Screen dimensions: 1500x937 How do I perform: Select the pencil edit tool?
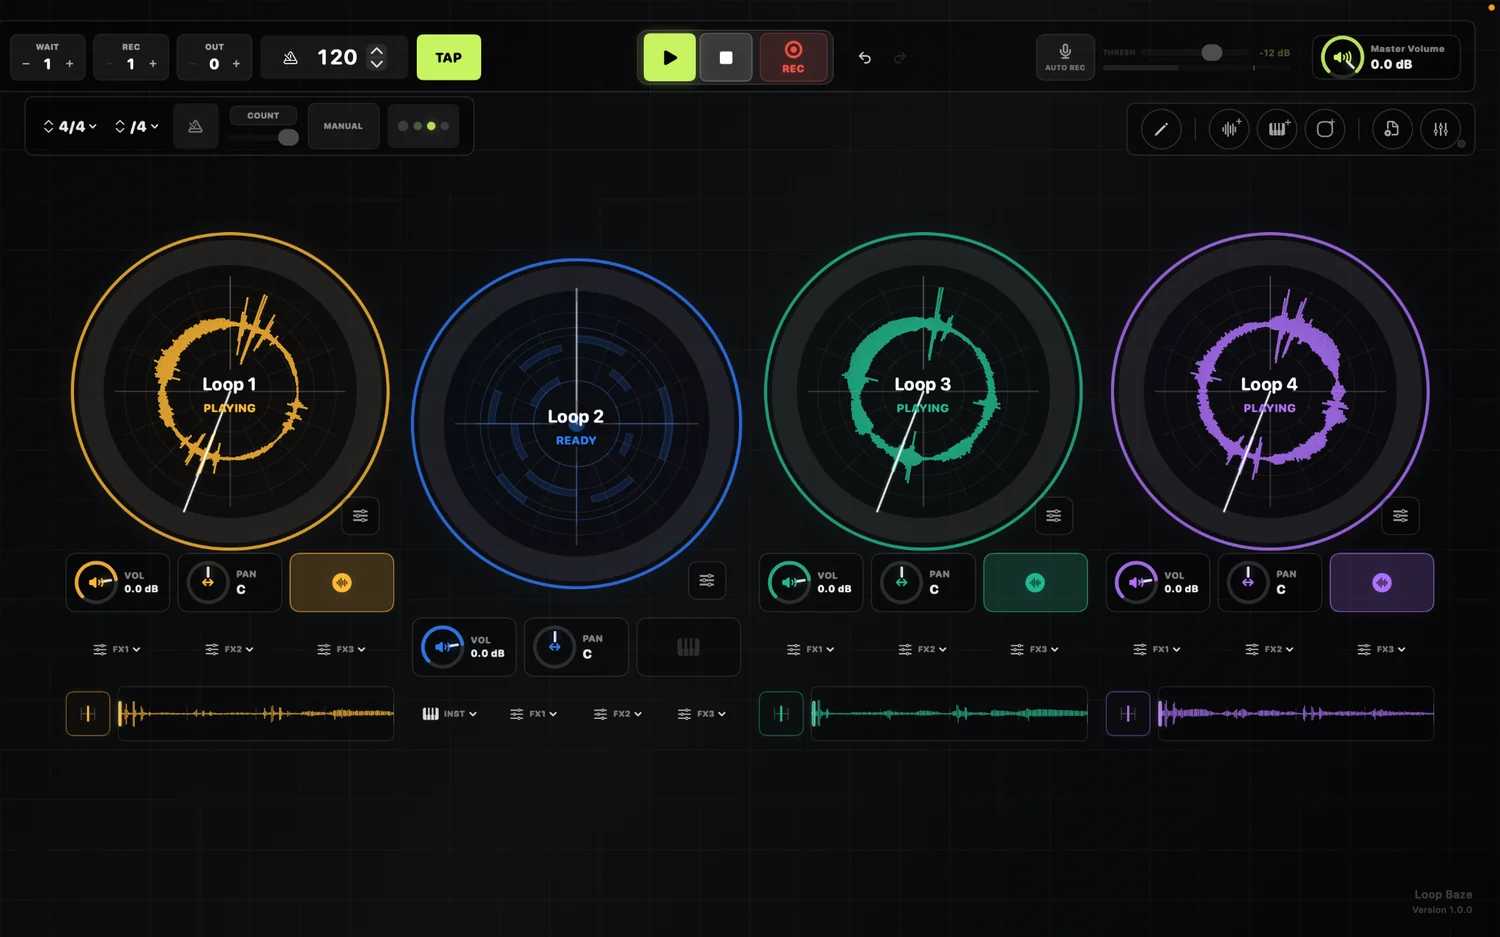[x=1161, y=129]
